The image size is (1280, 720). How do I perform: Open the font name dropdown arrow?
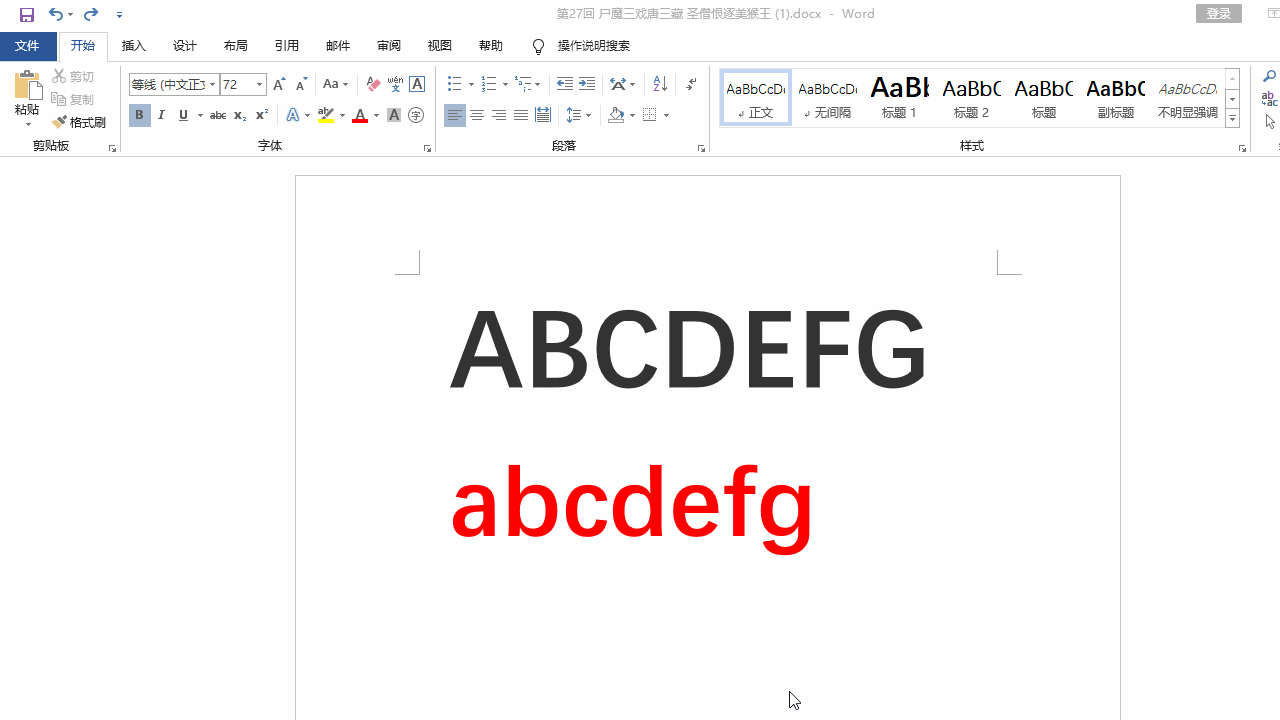(213, 85)
